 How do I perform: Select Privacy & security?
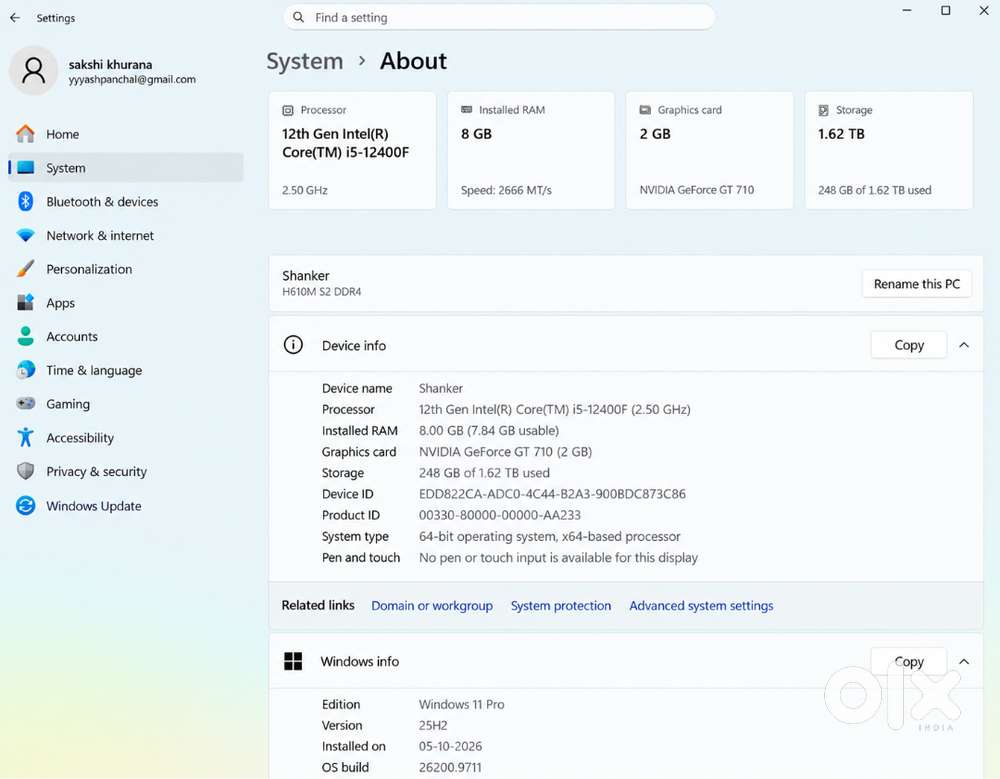tap(126, 471)
